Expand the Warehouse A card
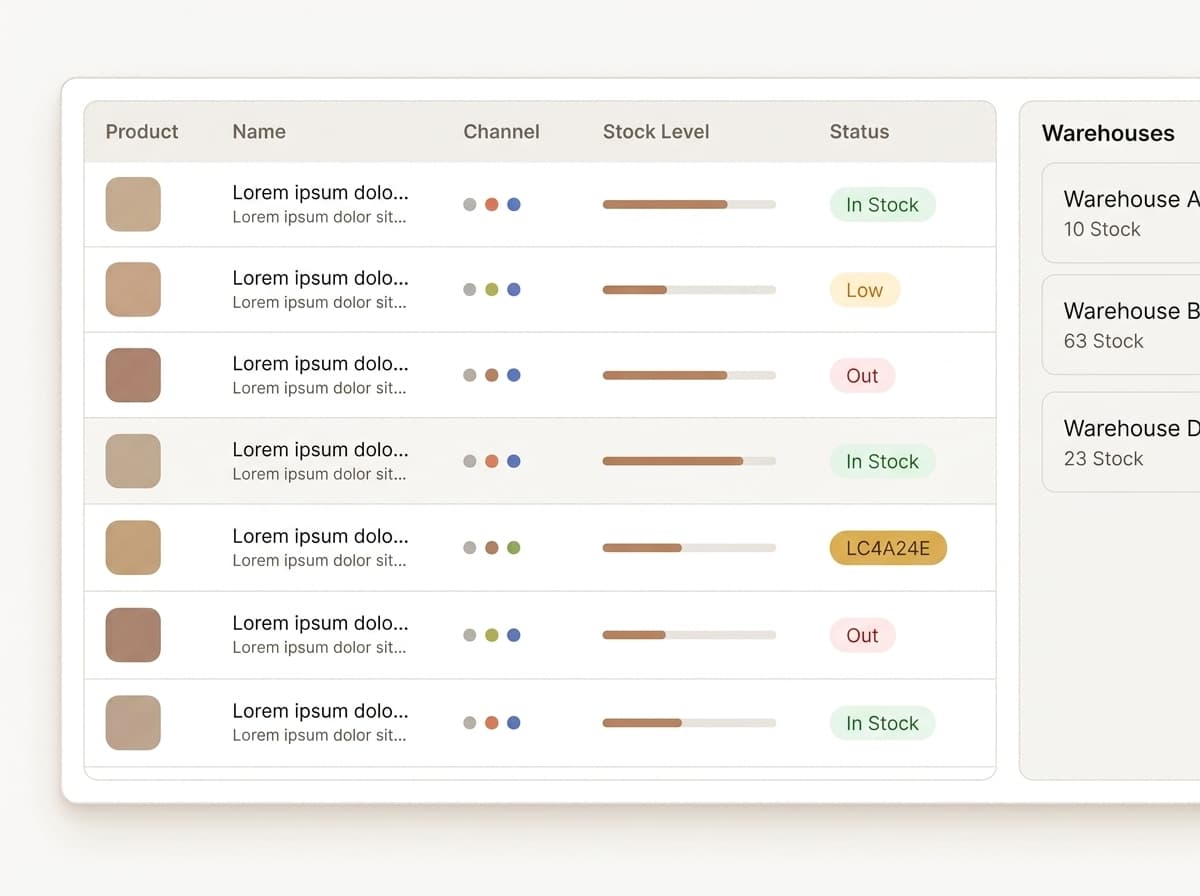The height and width of the screenshot is (896, 1200). pos(1130,213)
